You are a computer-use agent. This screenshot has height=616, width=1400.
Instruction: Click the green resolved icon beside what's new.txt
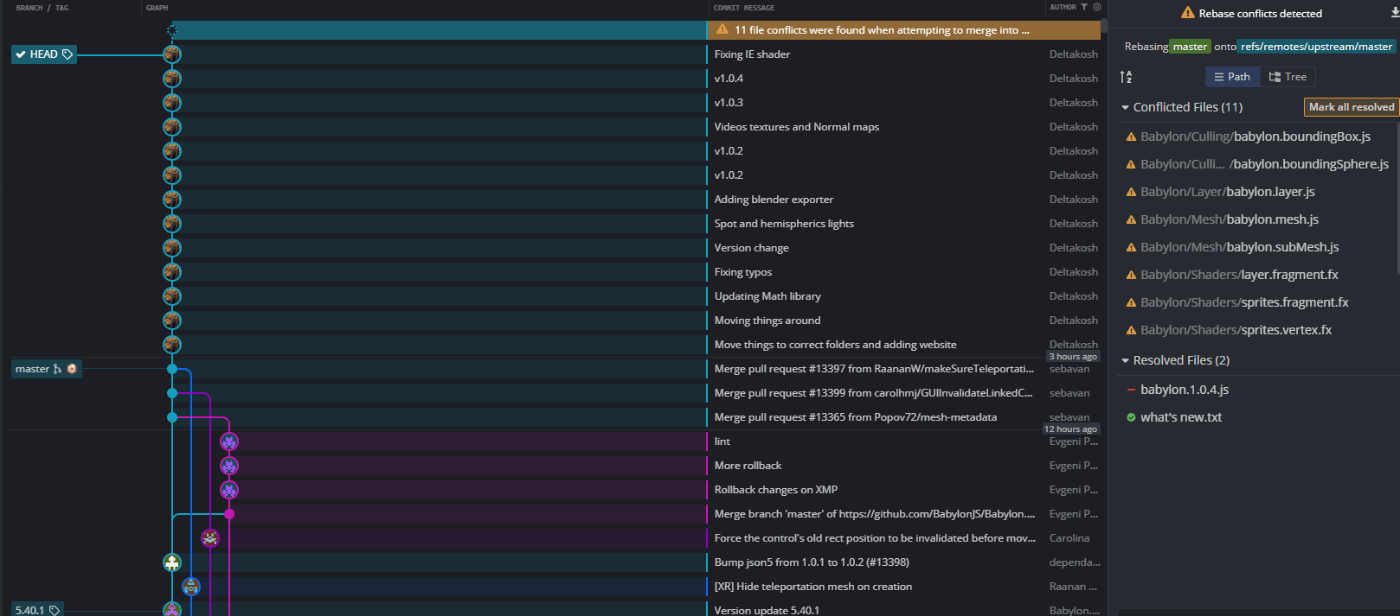tap(1131, 418)
